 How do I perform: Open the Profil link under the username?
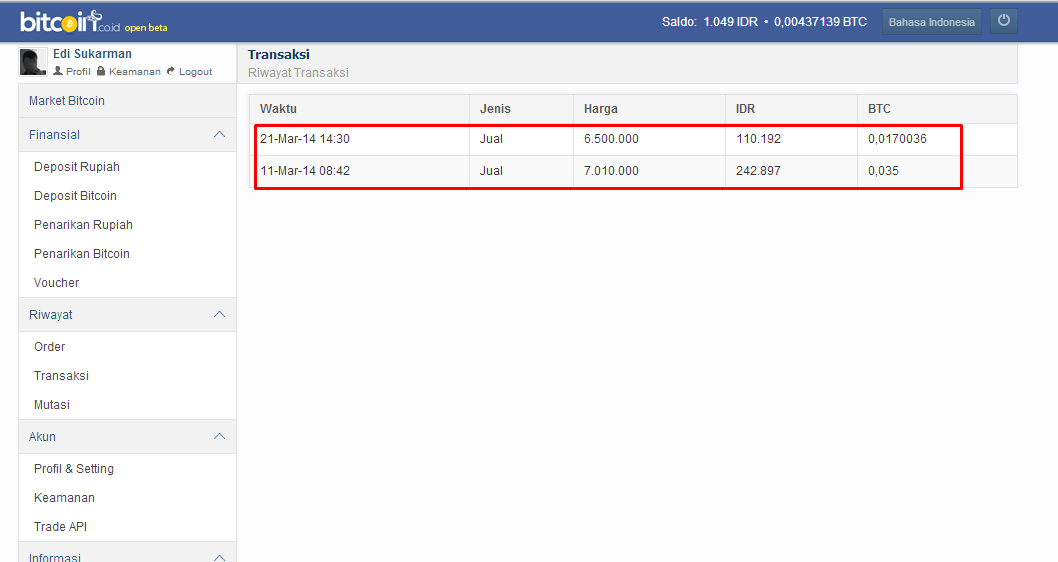pos(72,72)
